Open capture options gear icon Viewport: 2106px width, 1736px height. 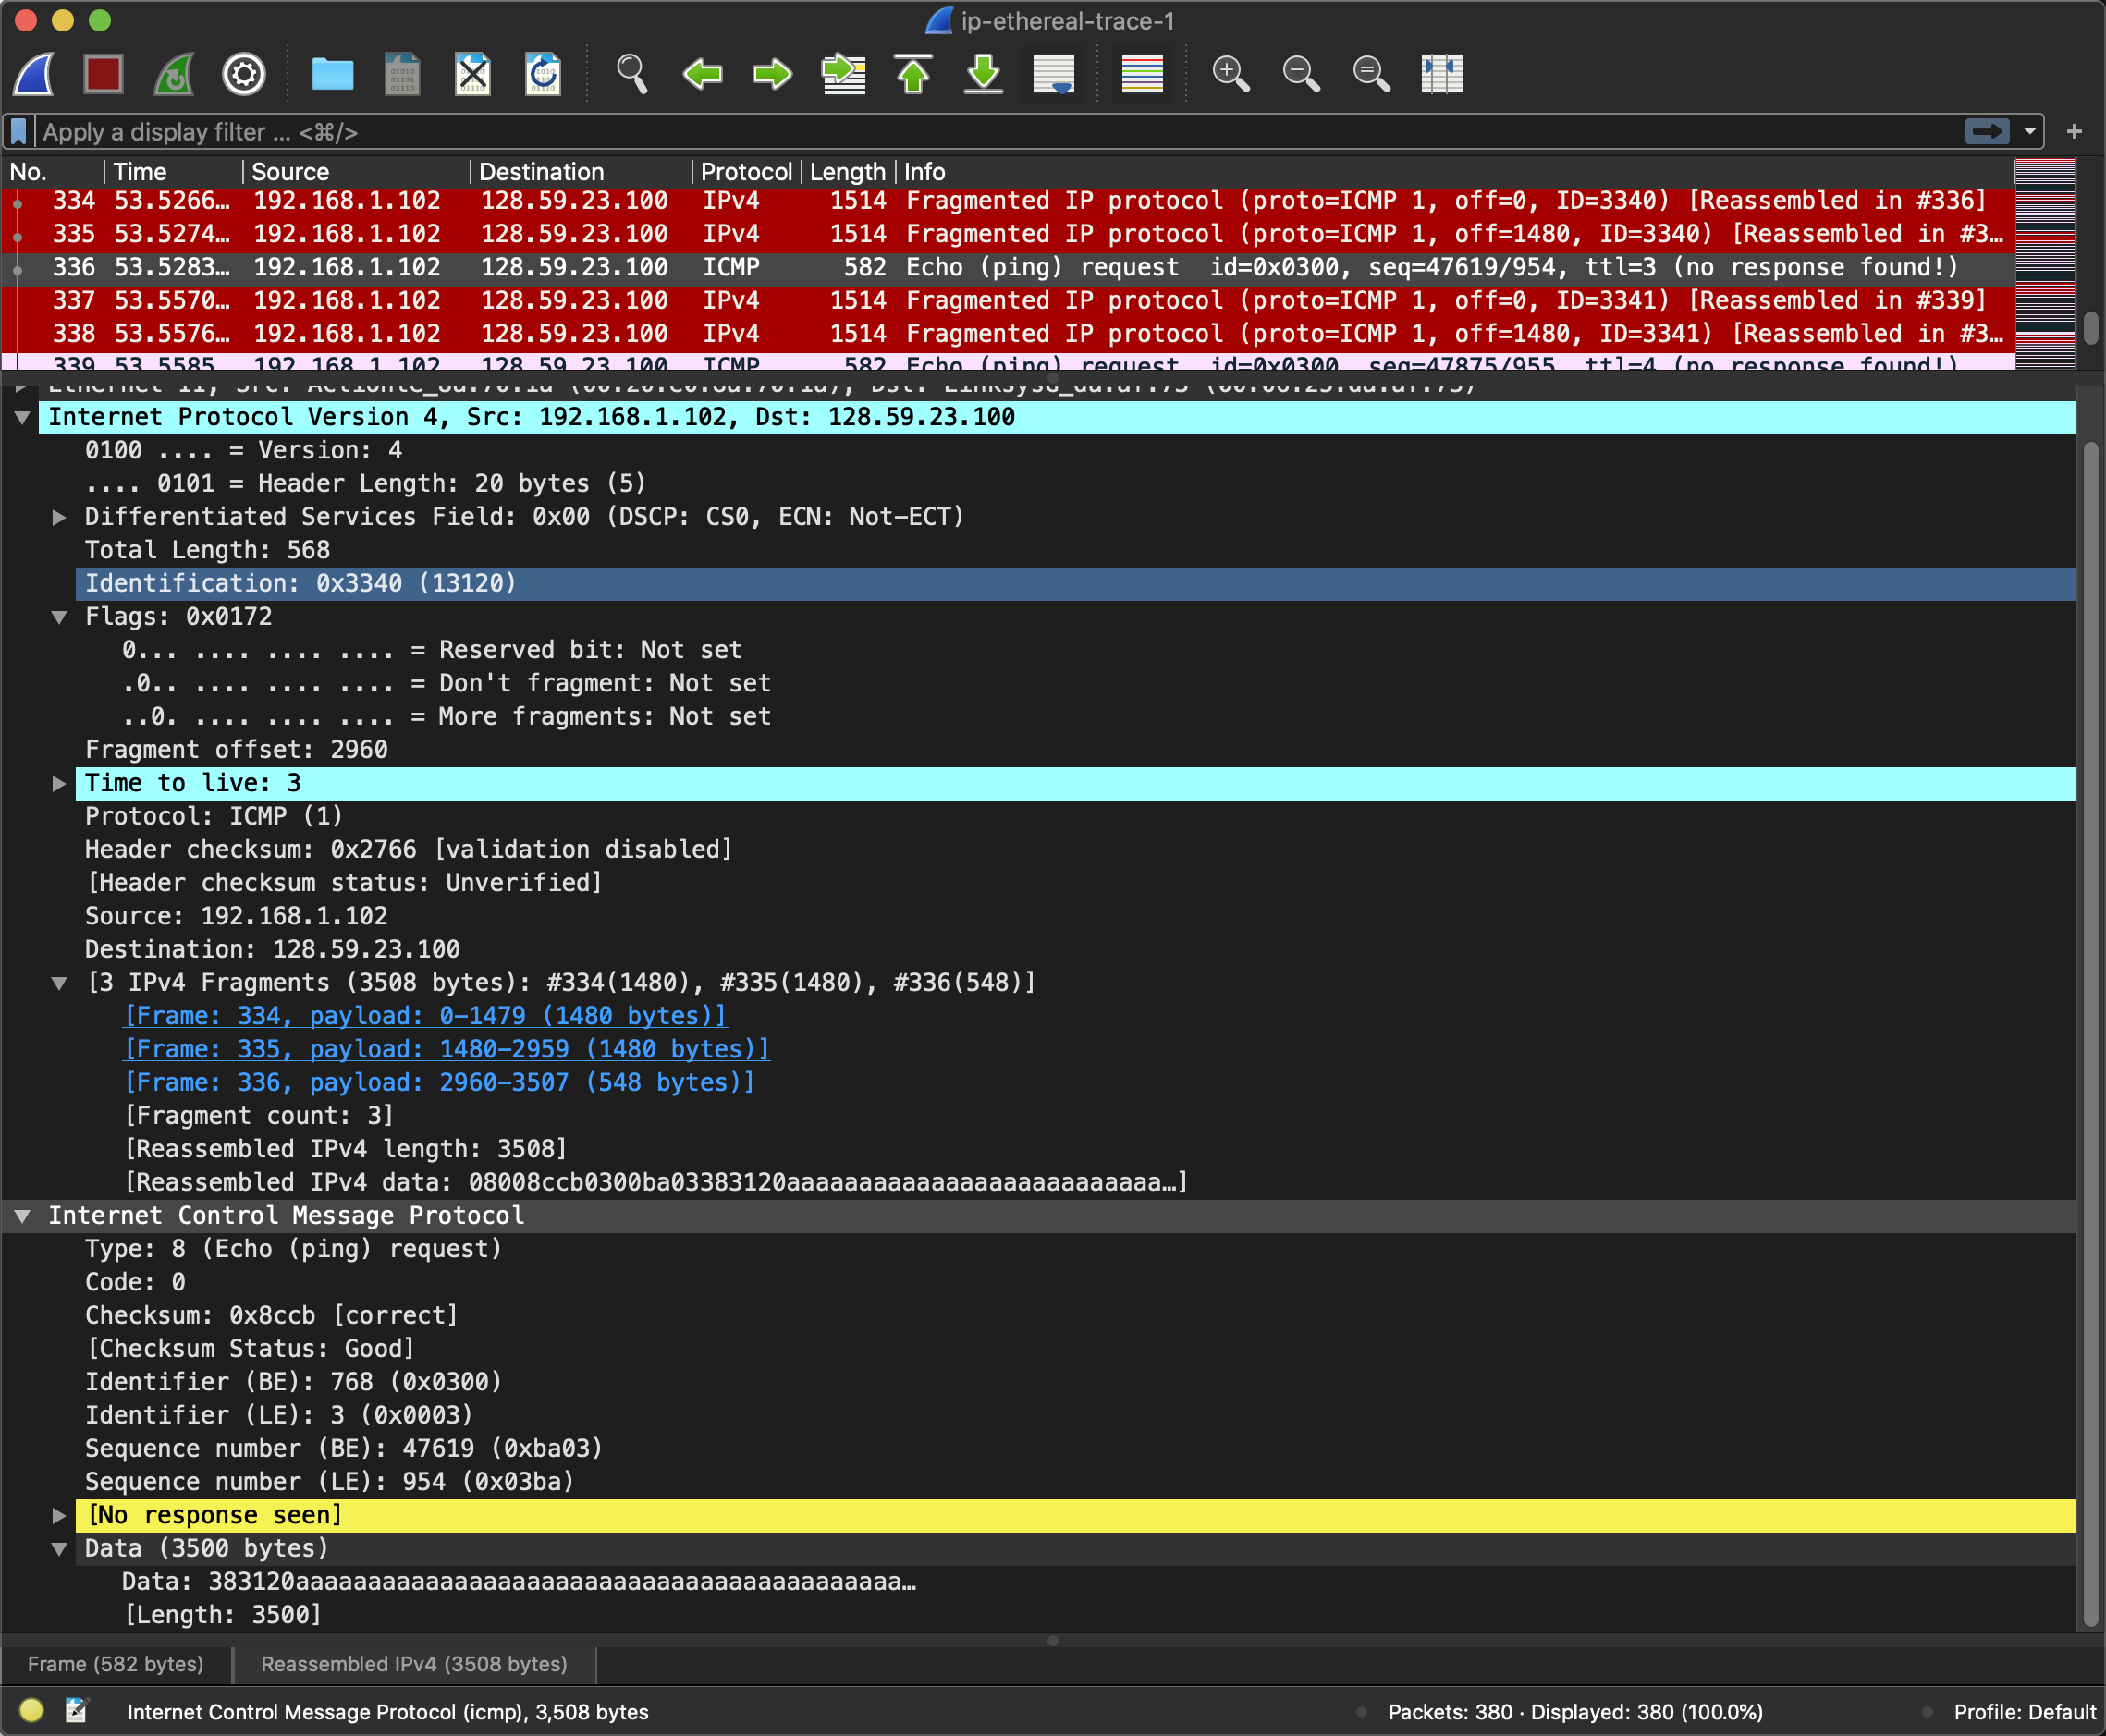[243, 74]
